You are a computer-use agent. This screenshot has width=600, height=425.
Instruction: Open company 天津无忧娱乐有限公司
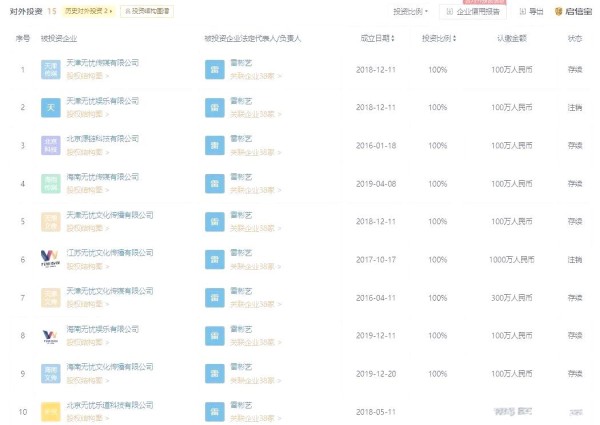(103, 101)
